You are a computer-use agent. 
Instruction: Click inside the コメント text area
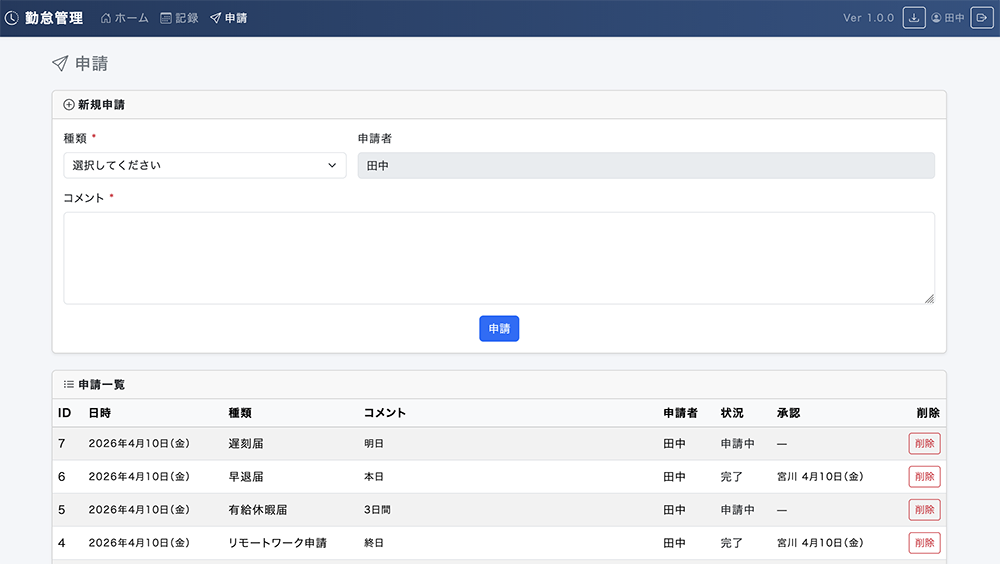(x=499, y=257)
